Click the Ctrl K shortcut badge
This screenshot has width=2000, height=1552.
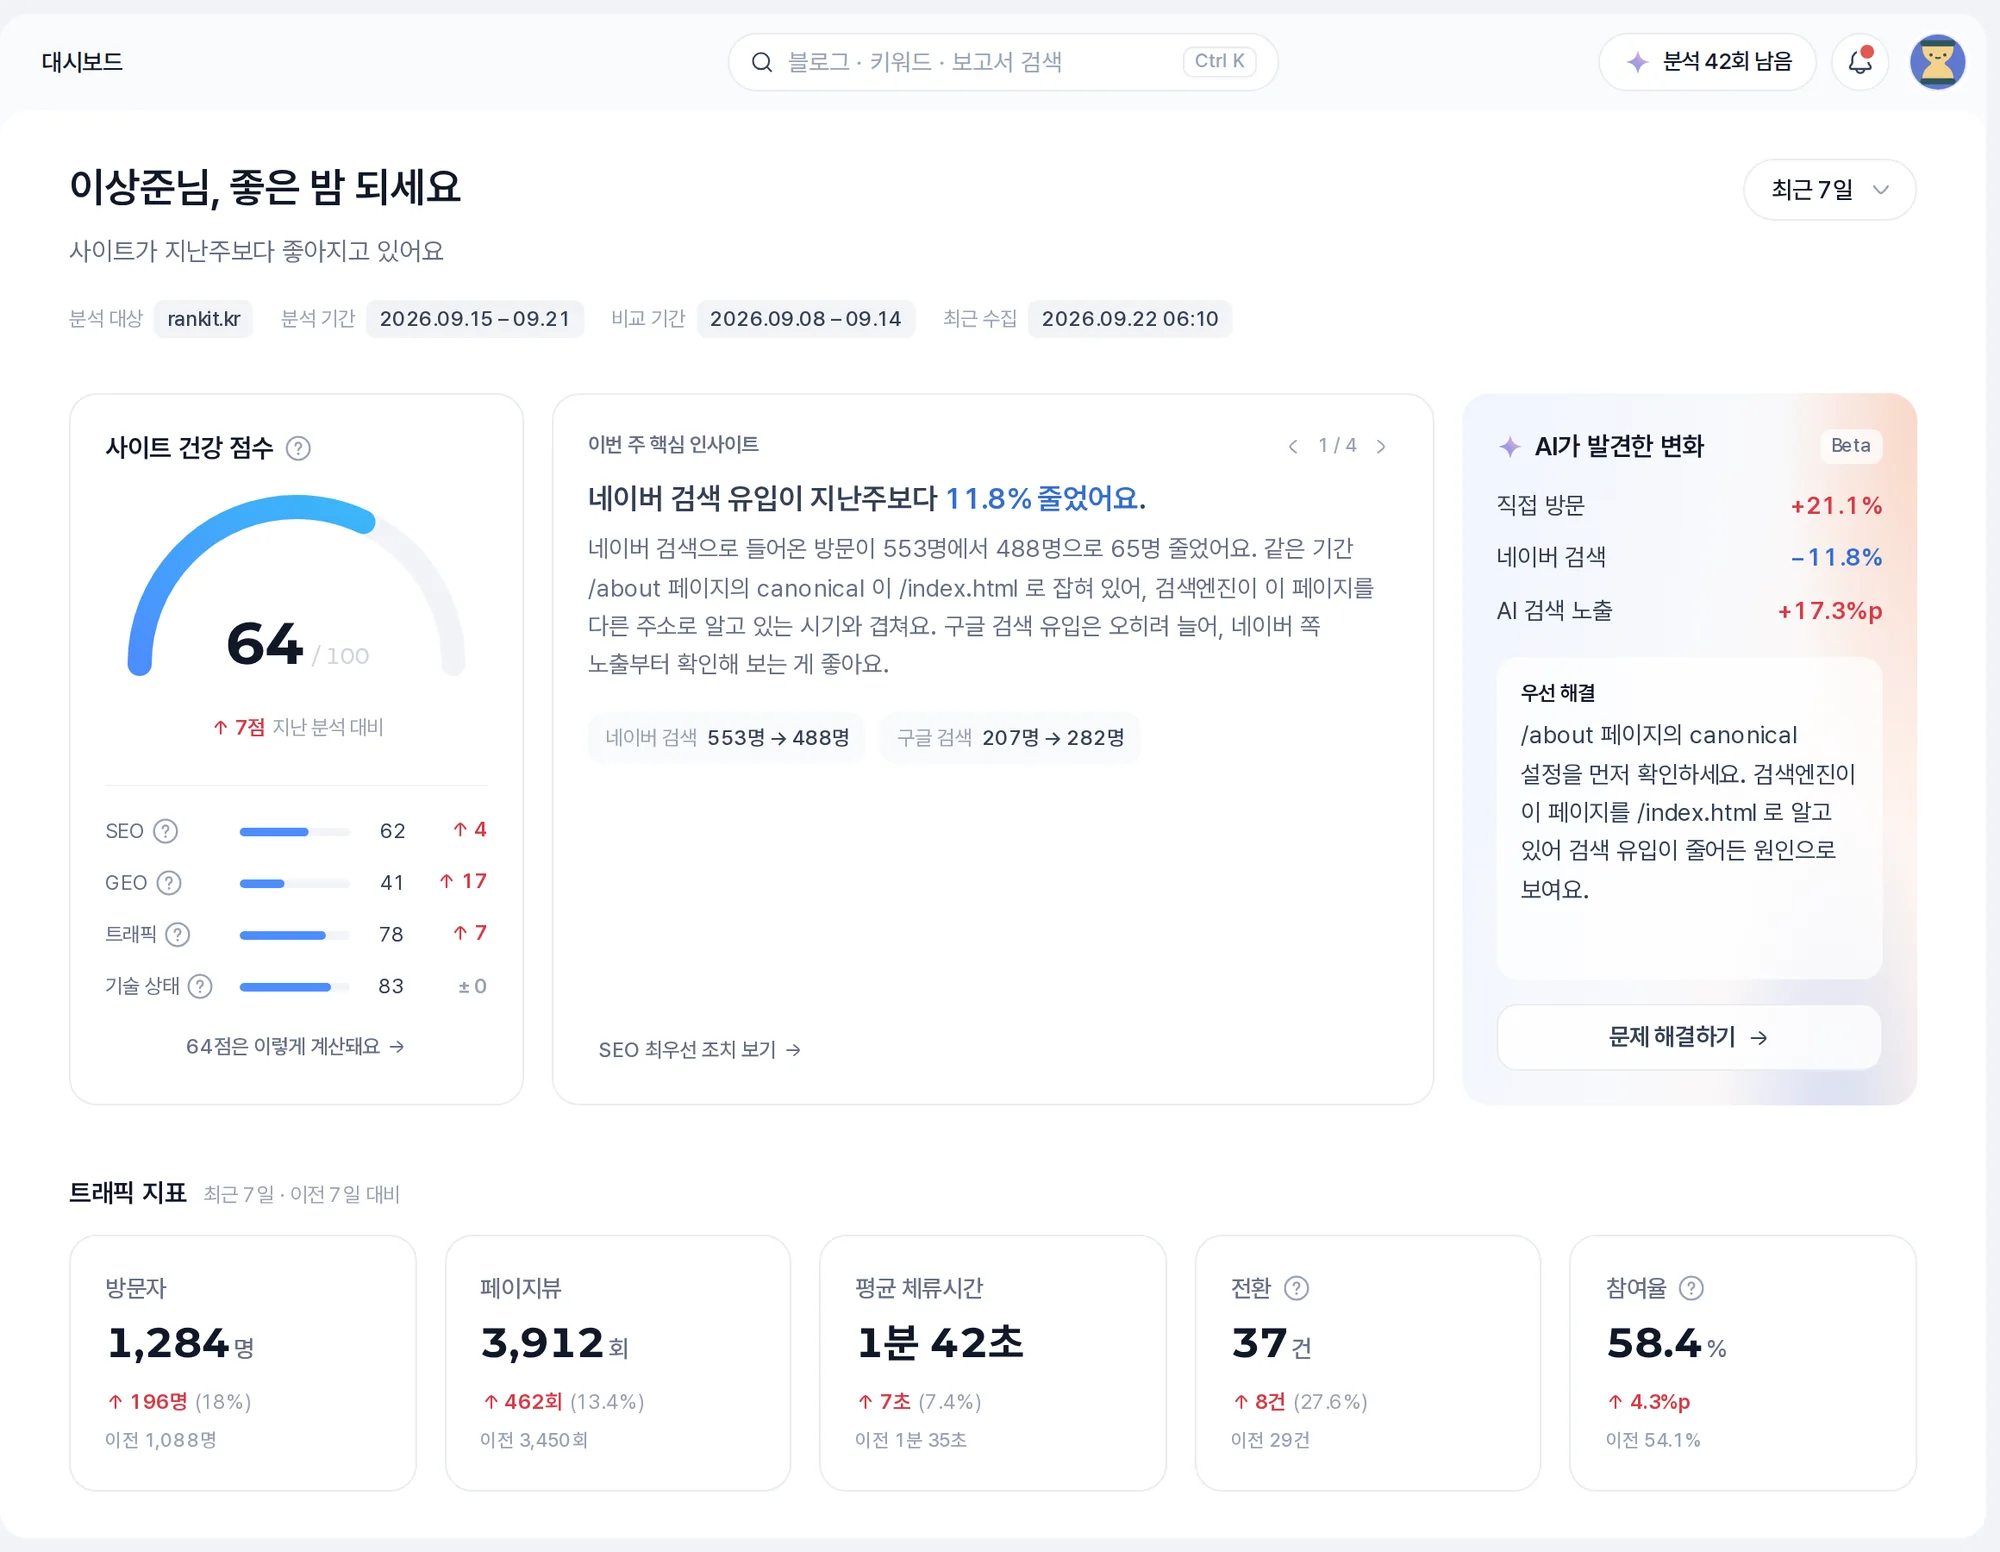tap(1219, 62)
